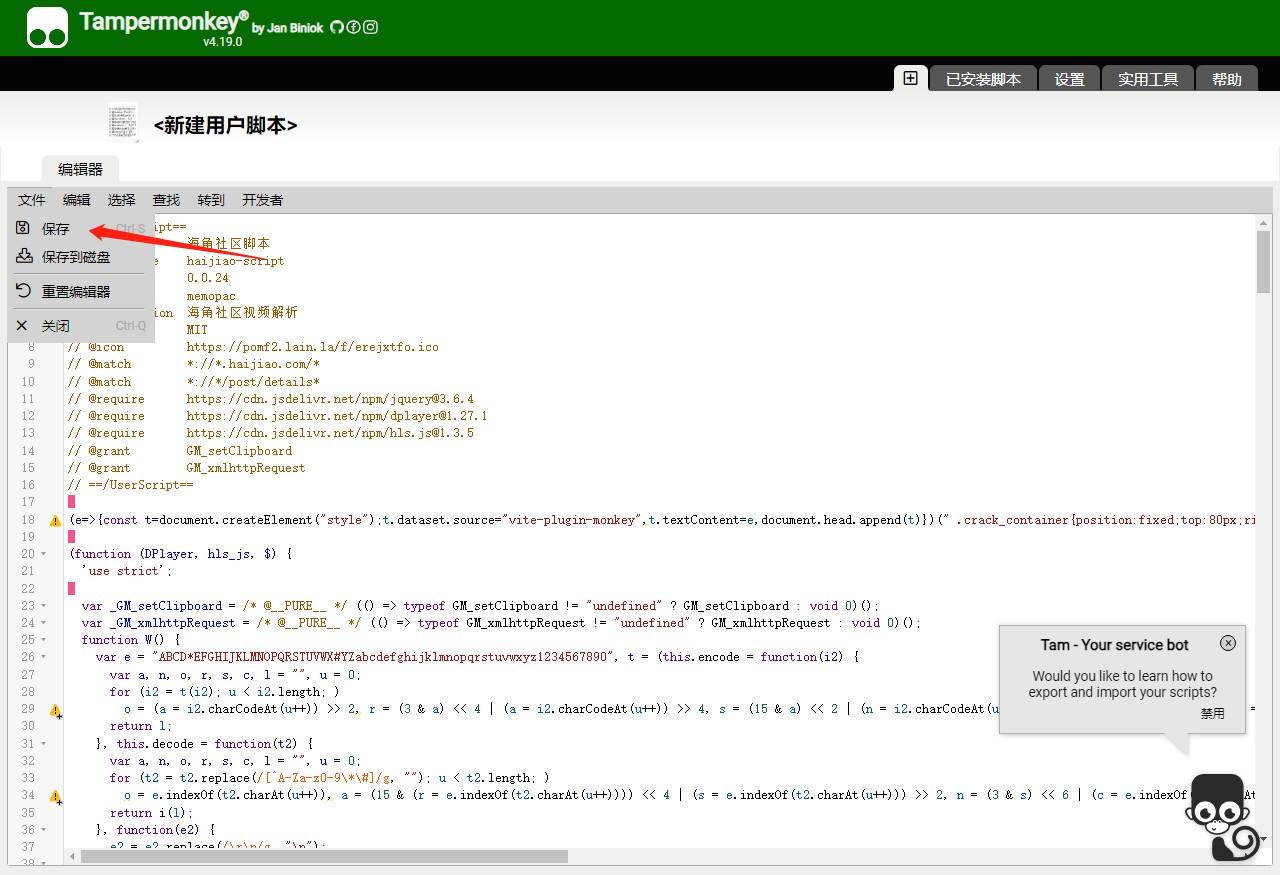Open the GitHub icon link in header
1280x875 pixels.
click(x=337, y=27)
